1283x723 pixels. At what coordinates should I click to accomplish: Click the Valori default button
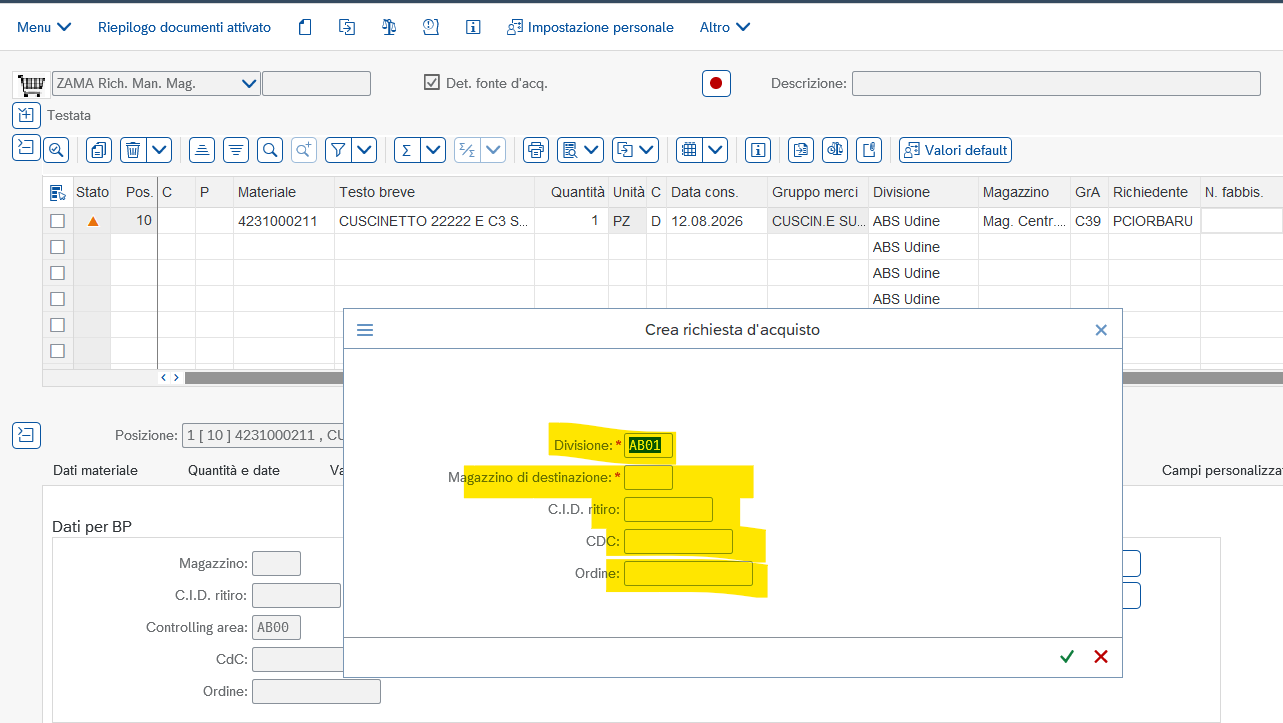[x=955, y=150]
